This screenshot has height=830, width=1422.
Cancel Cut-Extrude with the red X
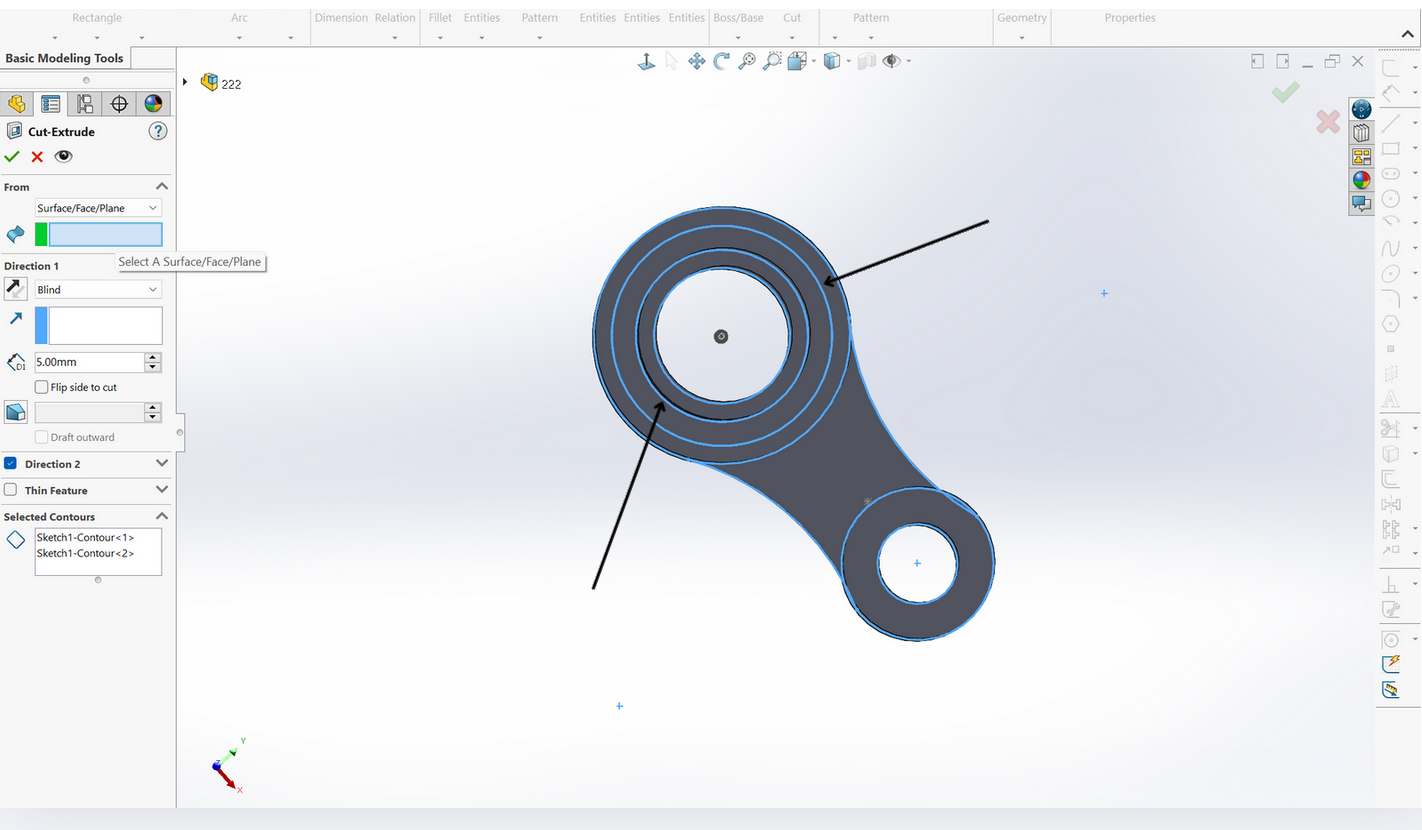37,157
